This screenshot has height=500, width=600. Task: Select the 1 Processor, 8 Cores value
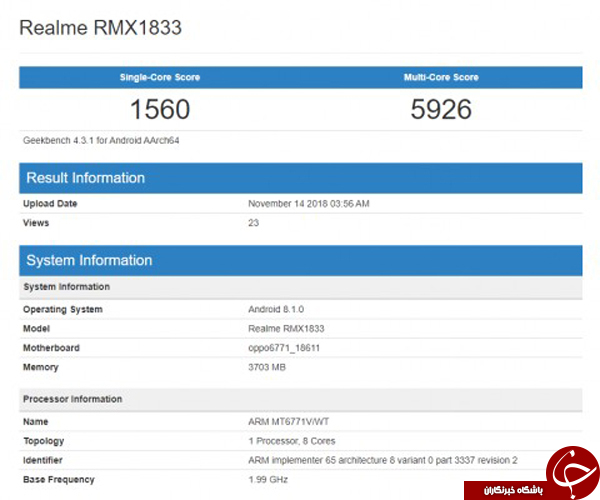click(292, 441)
